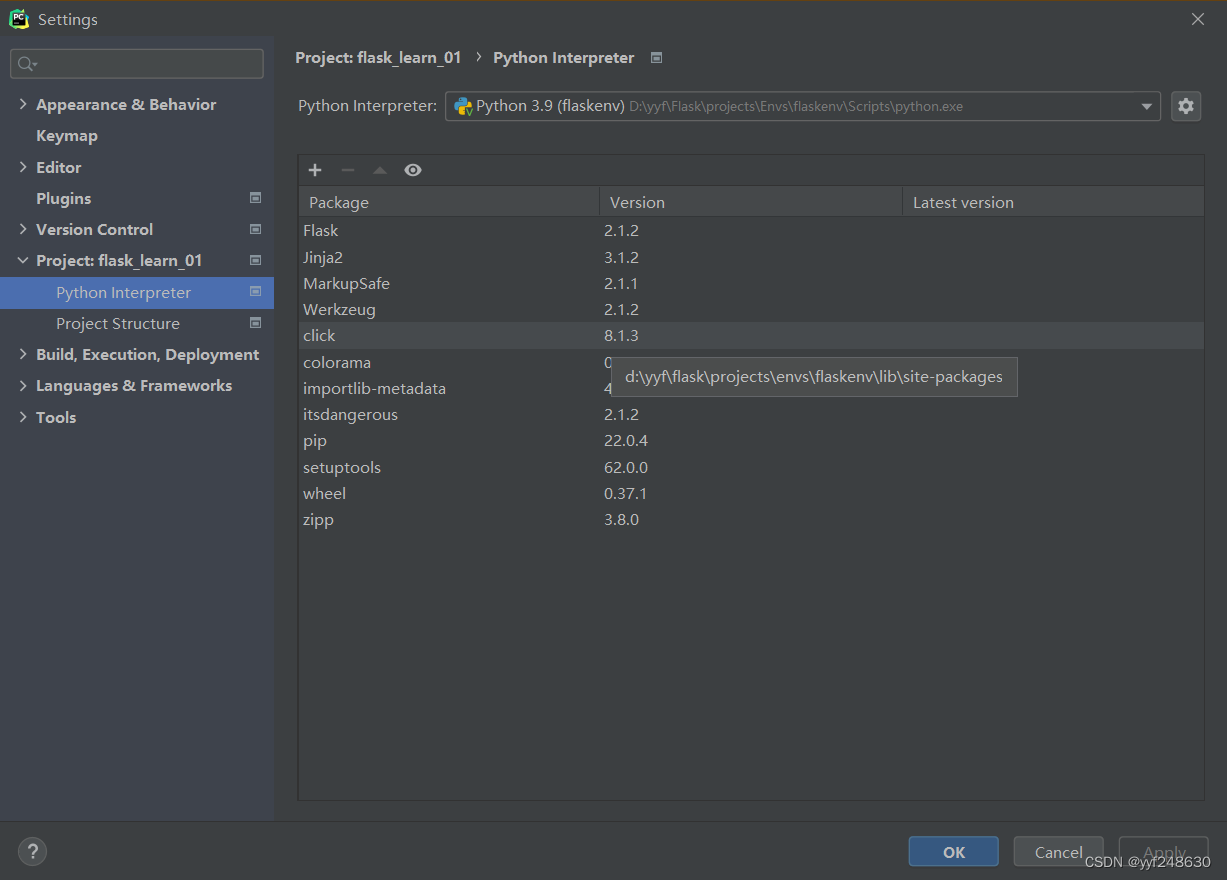
Task: Click the add package plus icon
Action: coord(315,170)
